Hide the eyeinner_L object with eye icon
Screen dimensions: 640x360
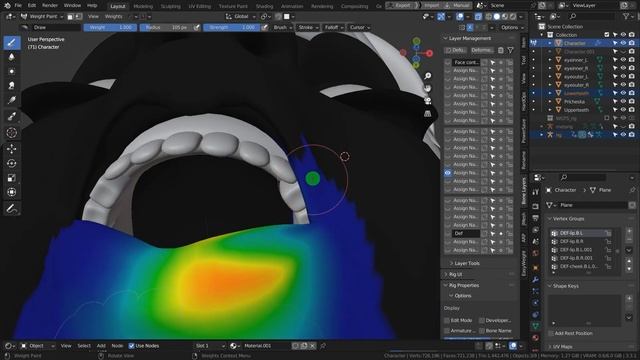point(623,60)
